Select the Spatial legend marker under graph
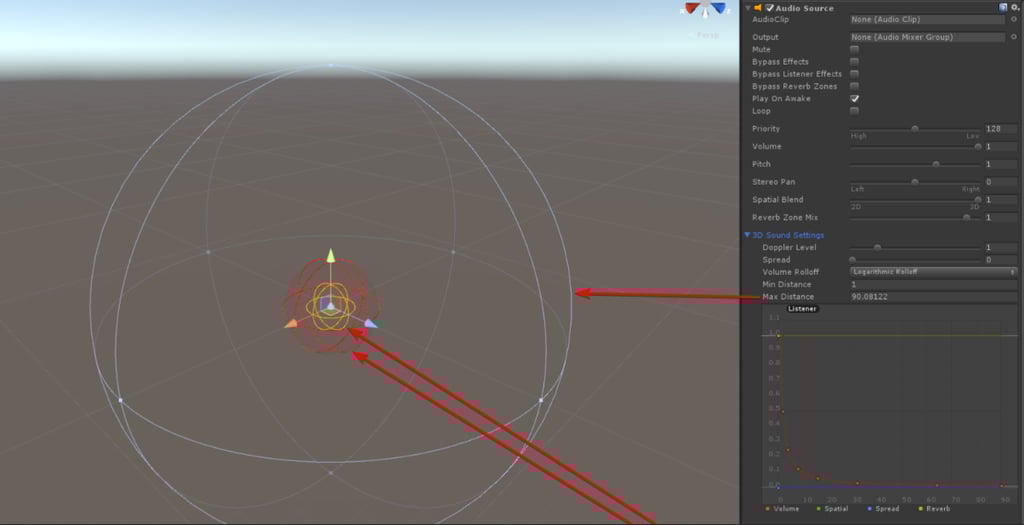 pyautogui.click(x=818, y=509)
